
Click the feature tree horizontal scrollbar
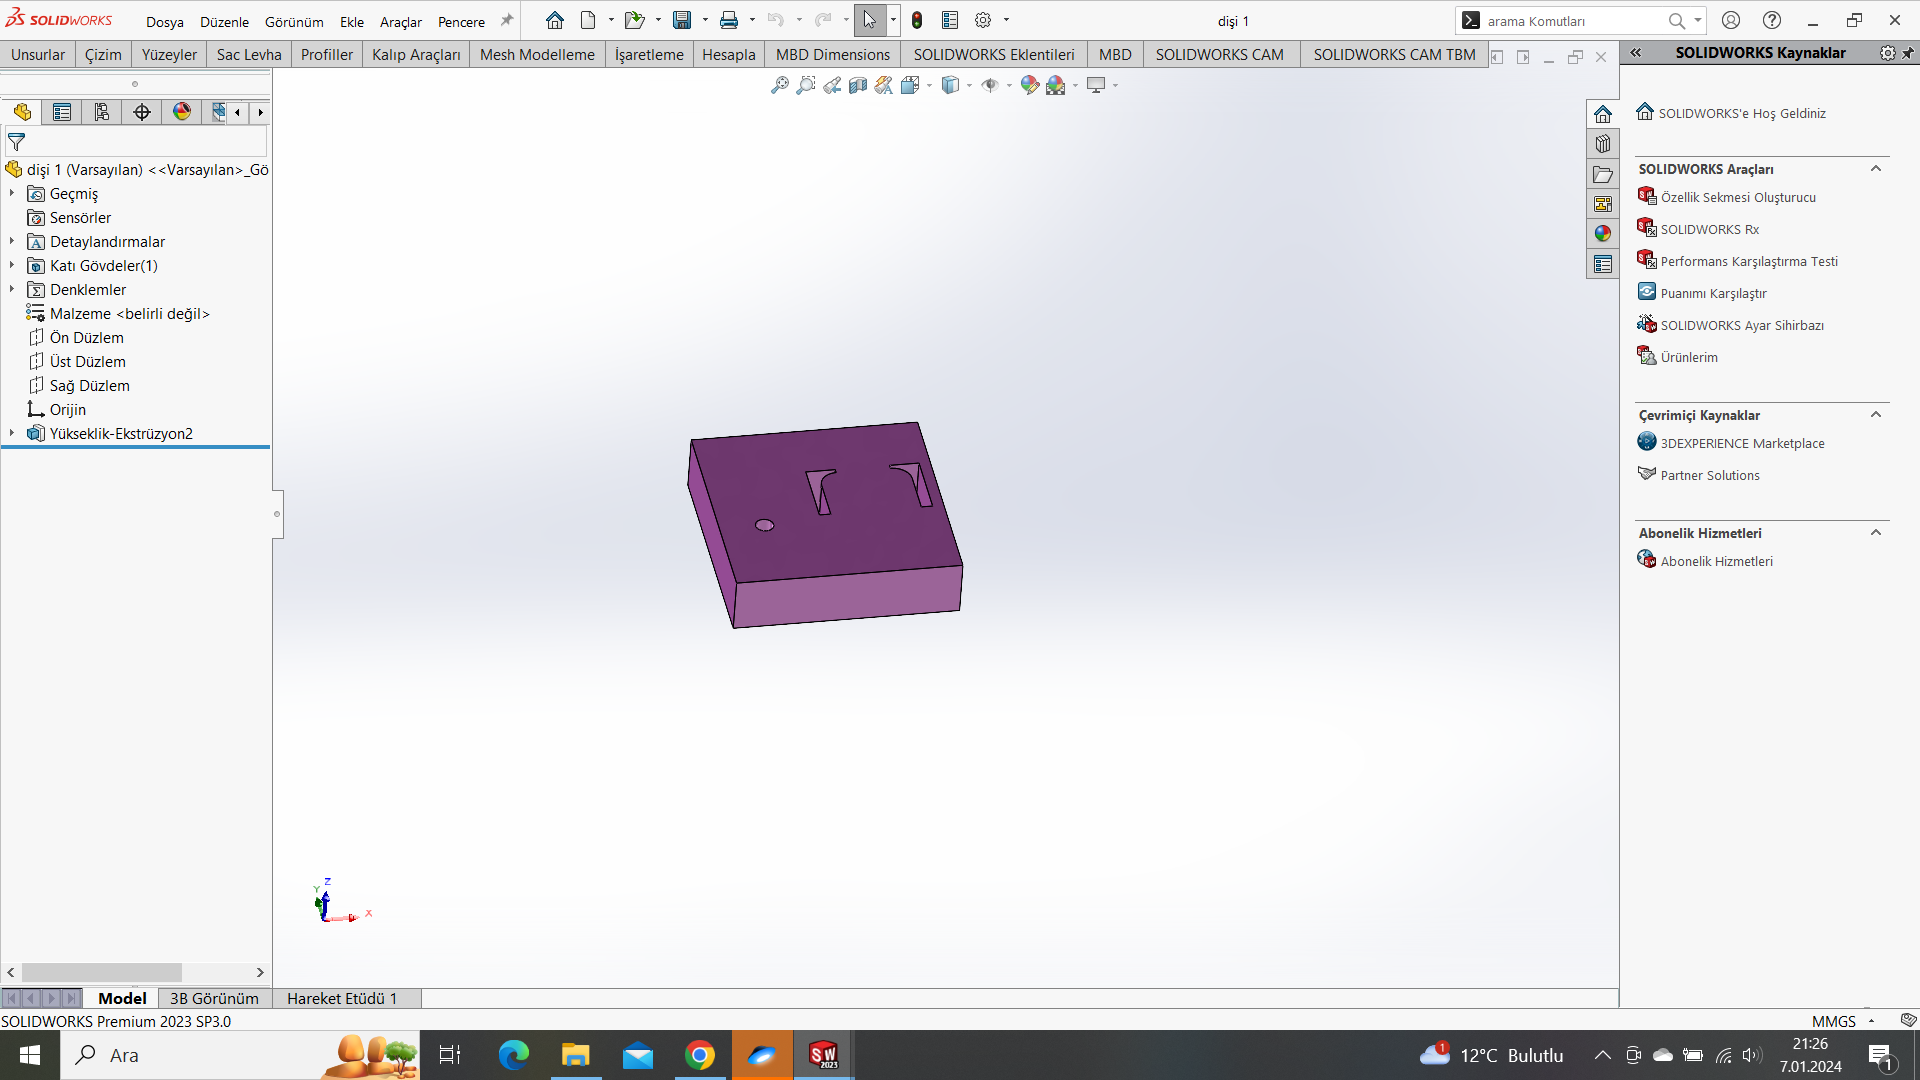(x=102, y=972)
